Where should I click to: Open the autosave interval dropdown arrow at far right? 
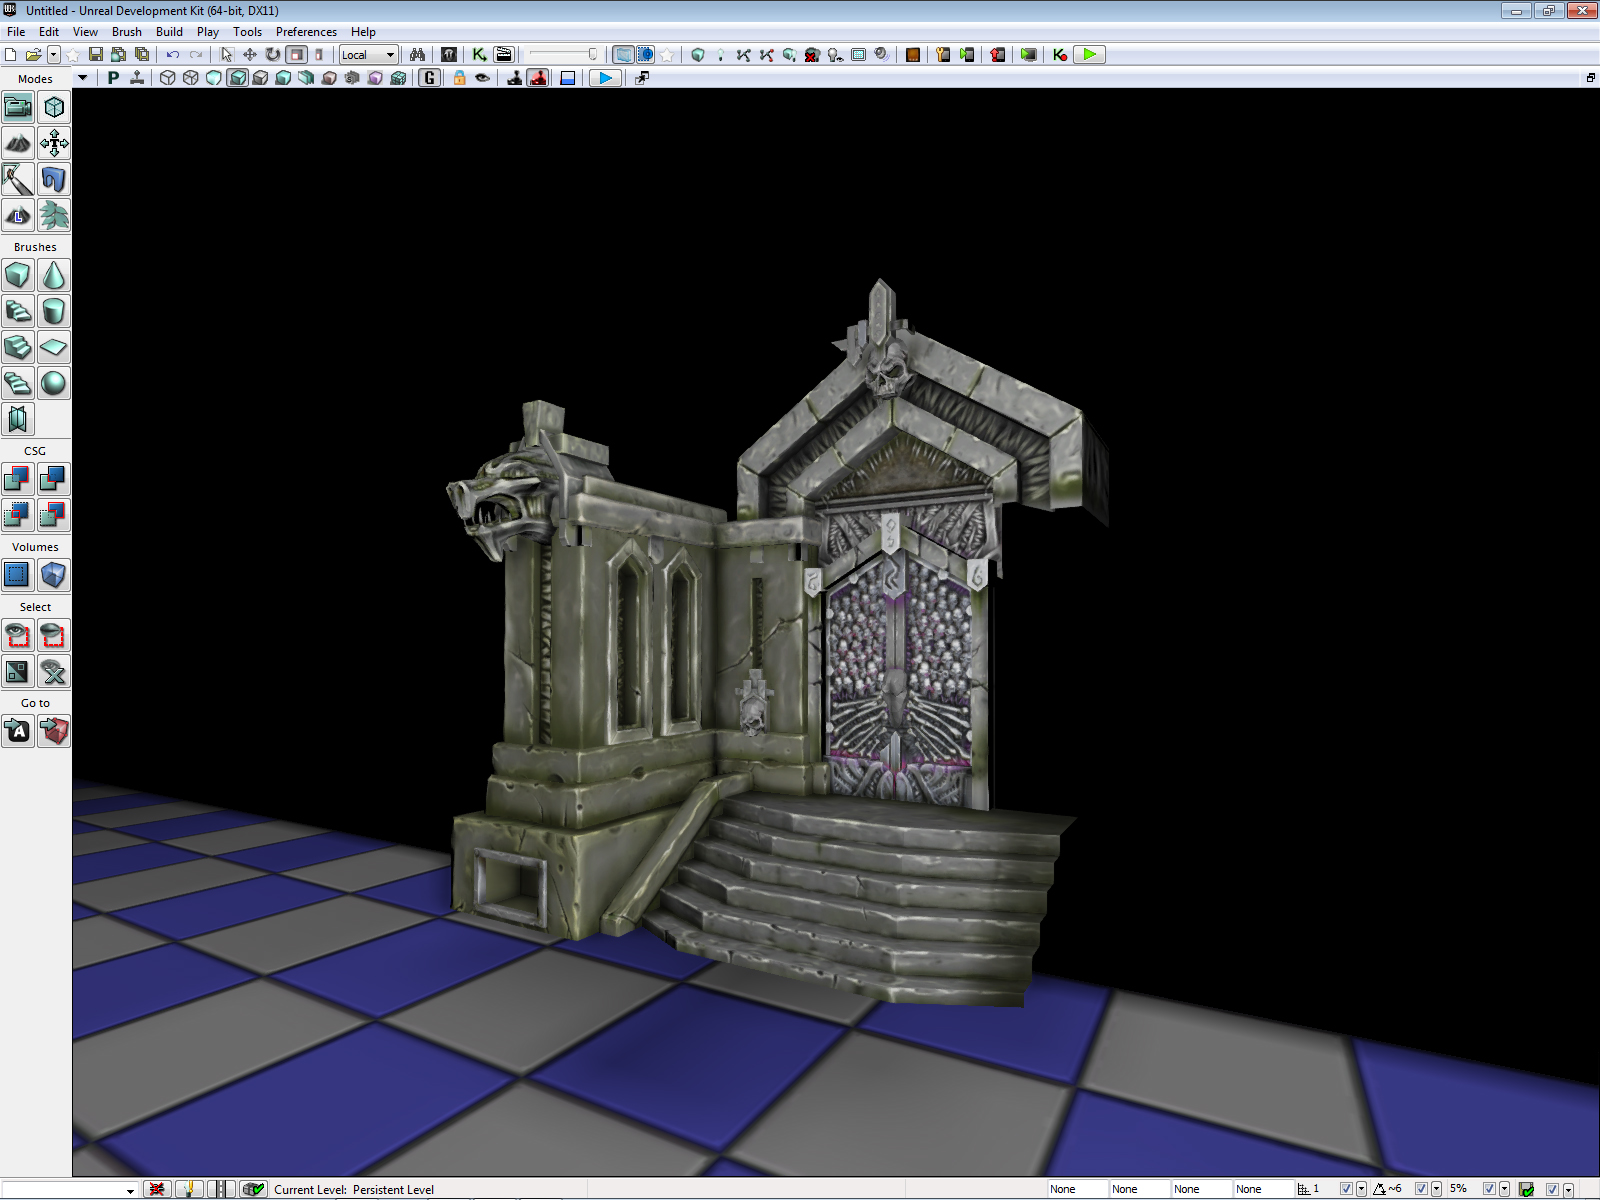(1568, 1189)
